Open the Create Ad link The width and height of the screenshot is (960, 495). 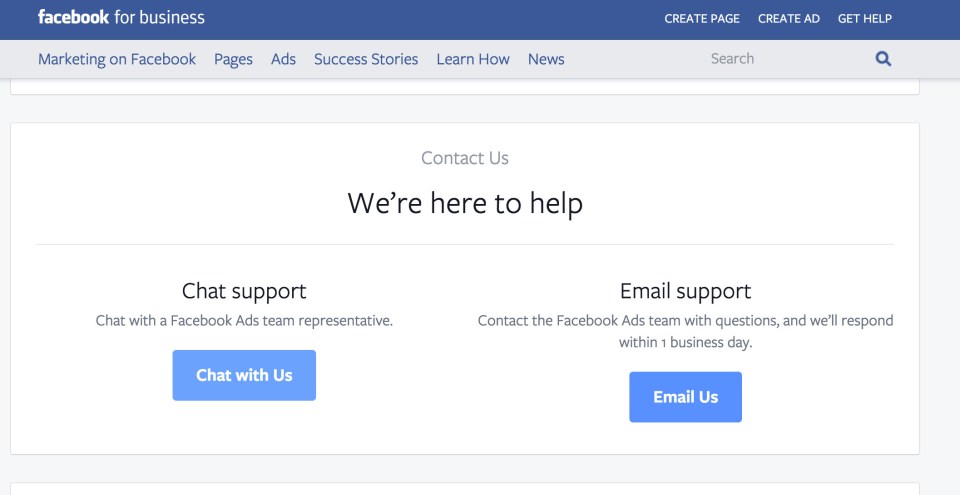[x=789, y=18]
